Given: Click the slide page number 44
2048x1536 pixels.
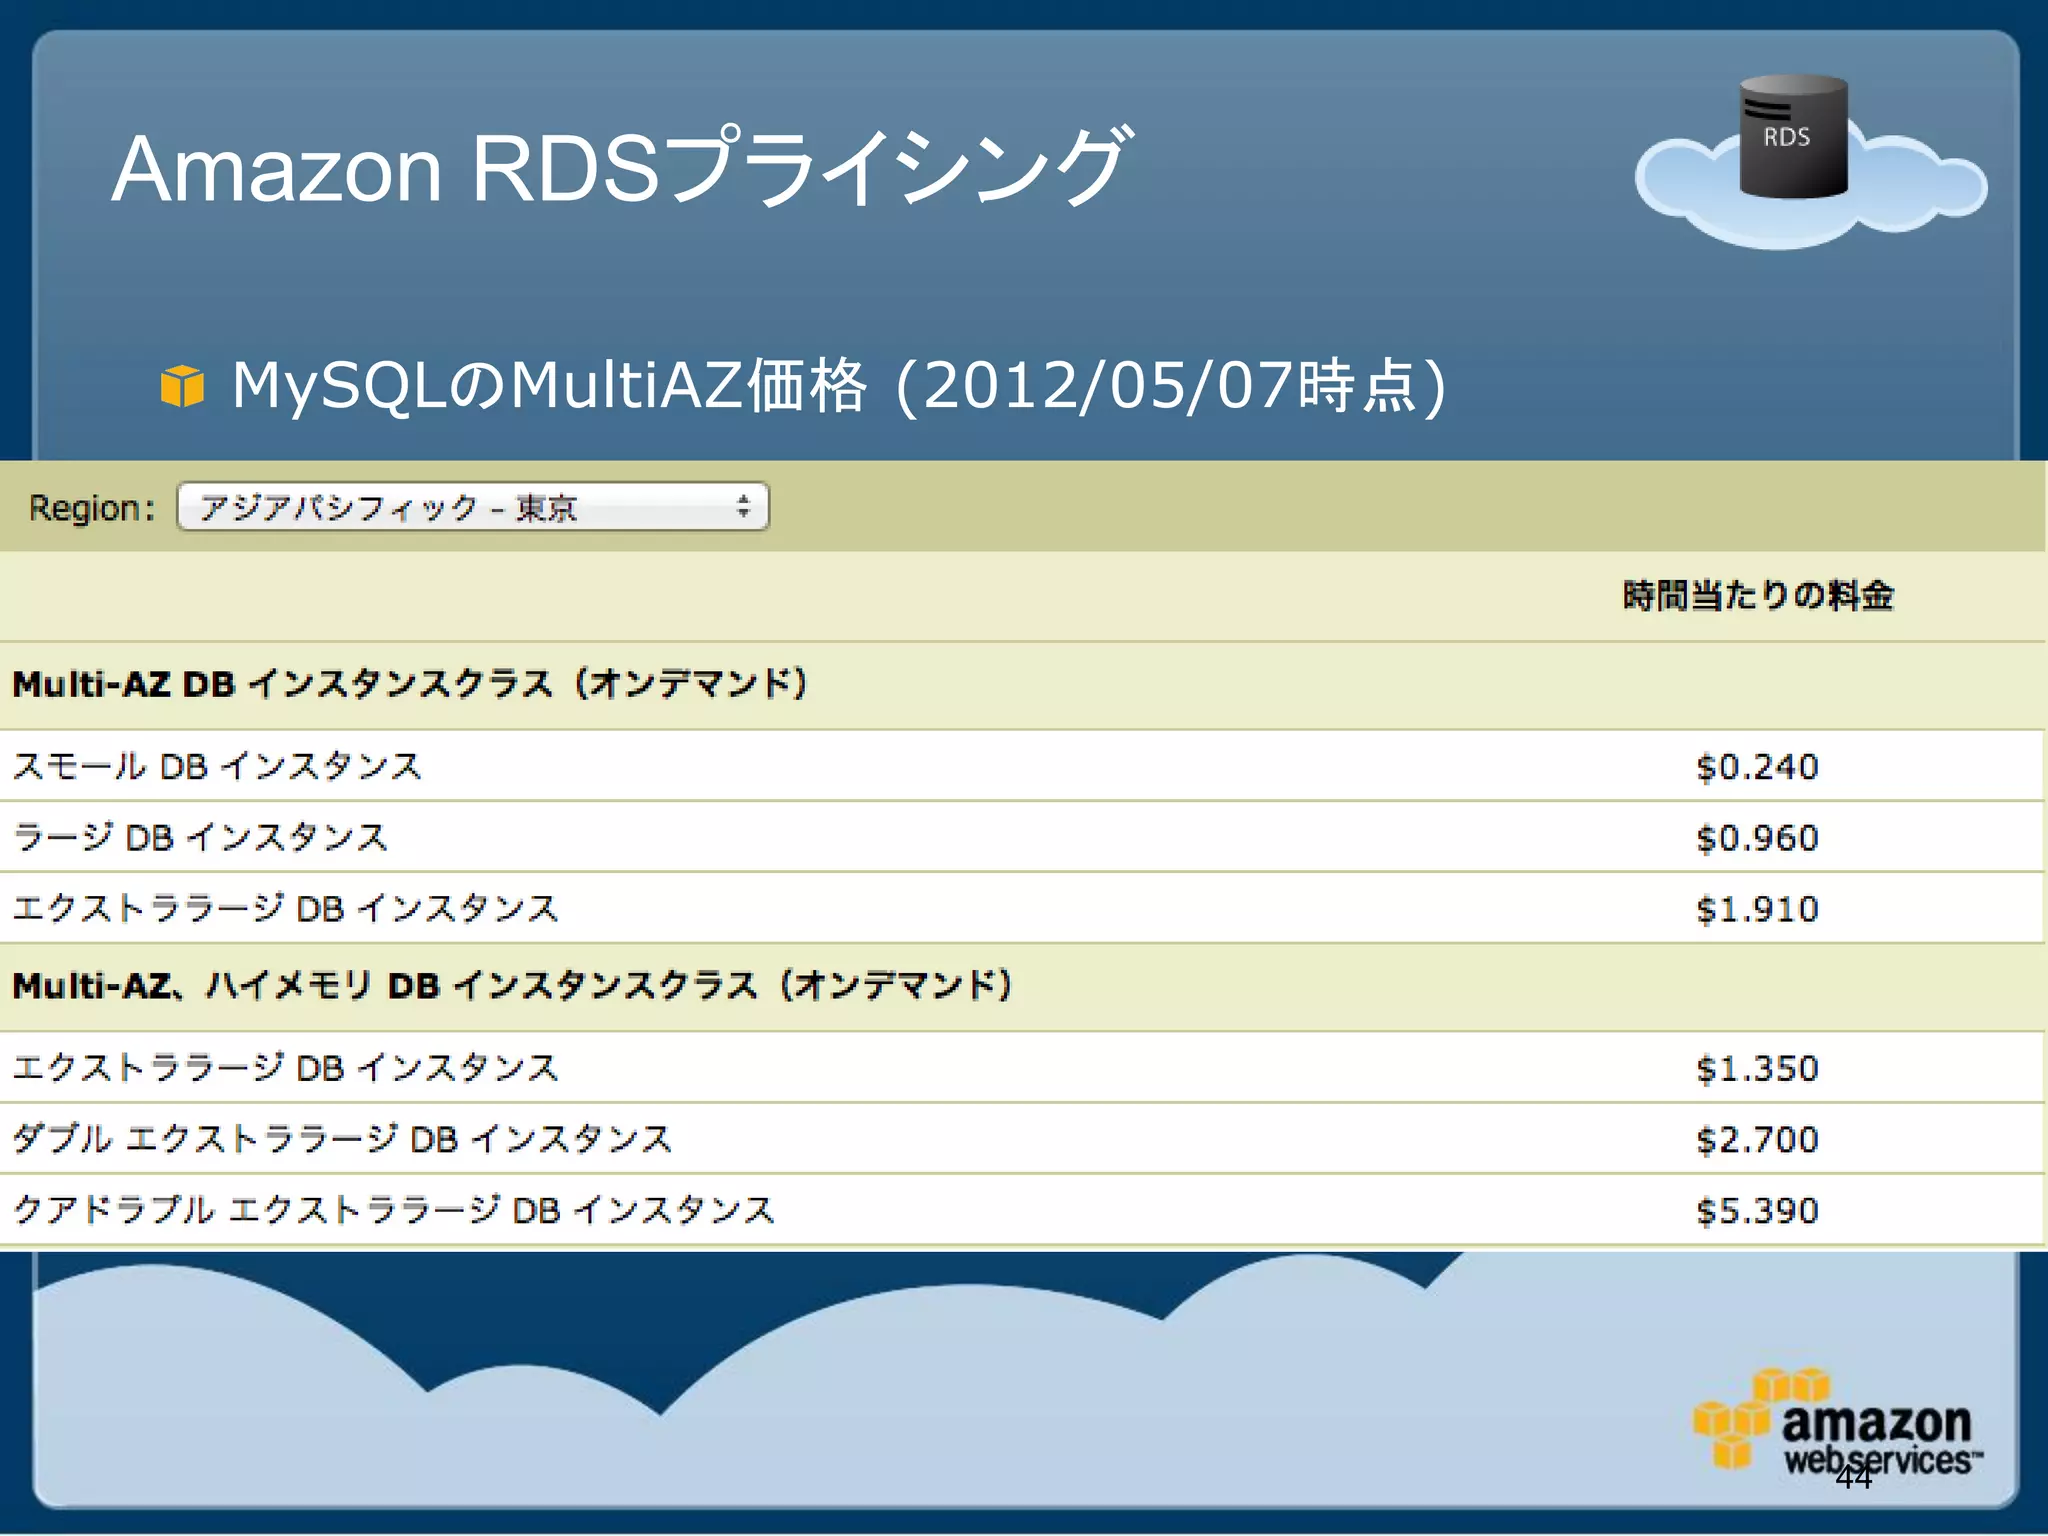Looking at the screenshot, I should [1853, 1477].
